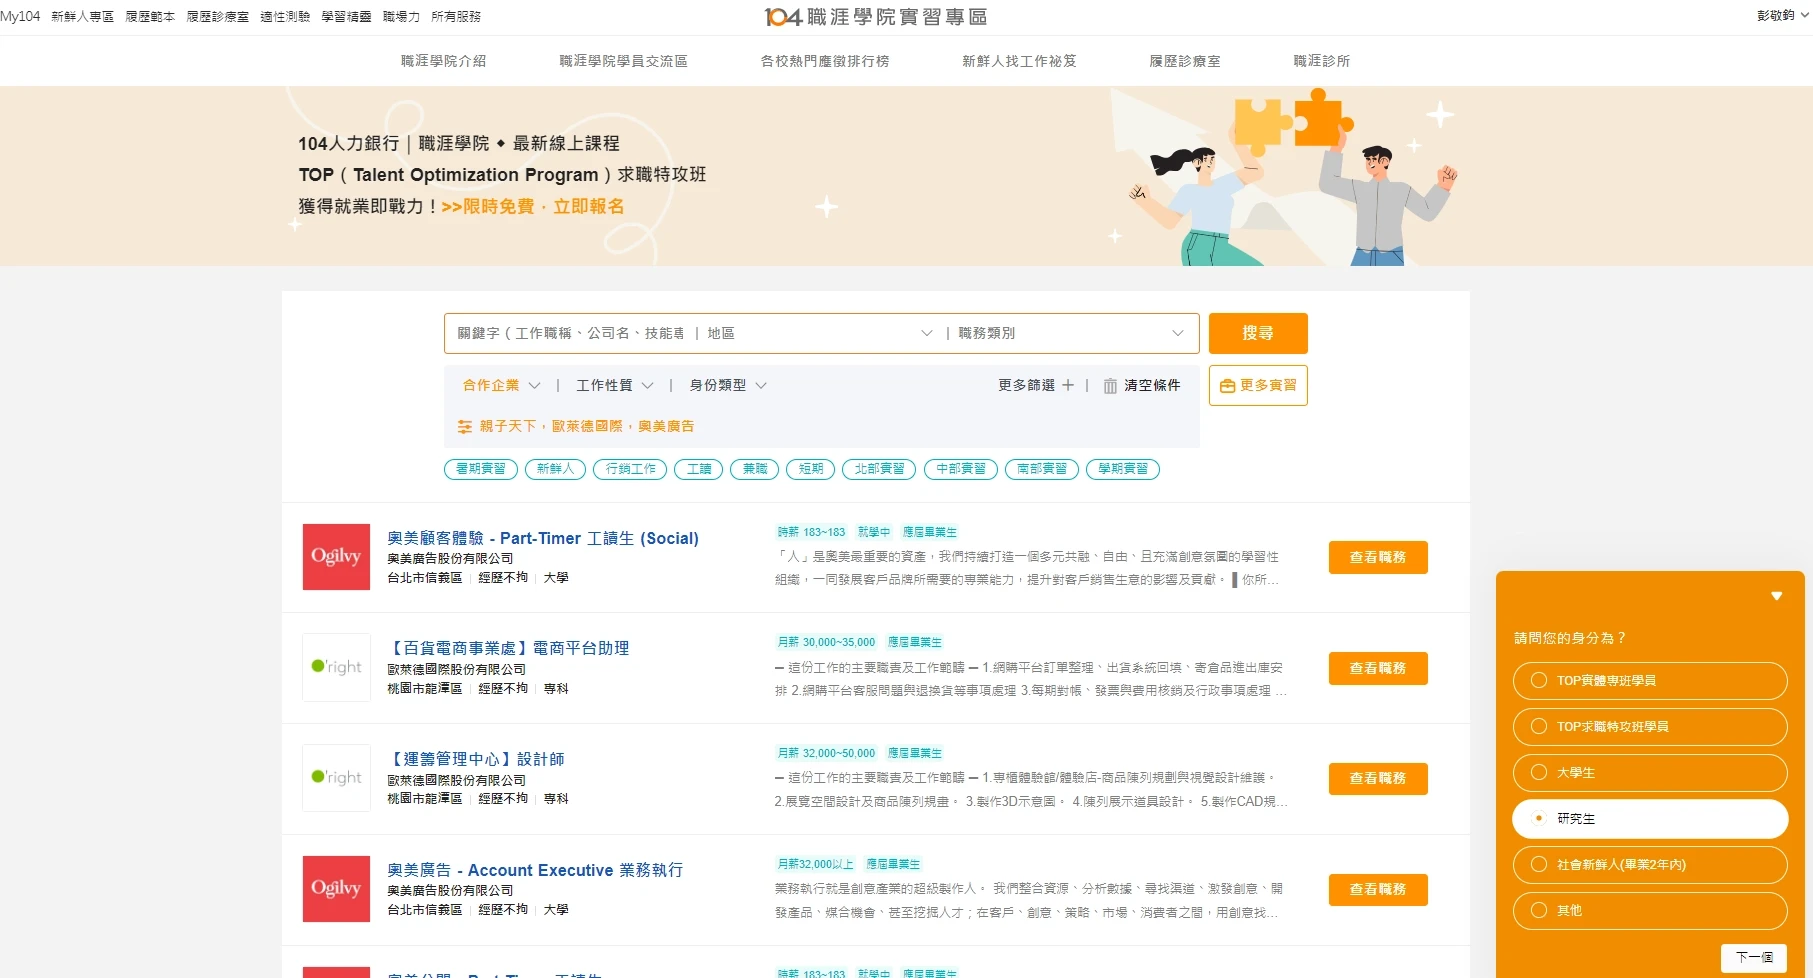Screen dimensions: 1813x978
Task: Select the 中部實習 tag
Action: pyautogui.click(x=960, y=469)
